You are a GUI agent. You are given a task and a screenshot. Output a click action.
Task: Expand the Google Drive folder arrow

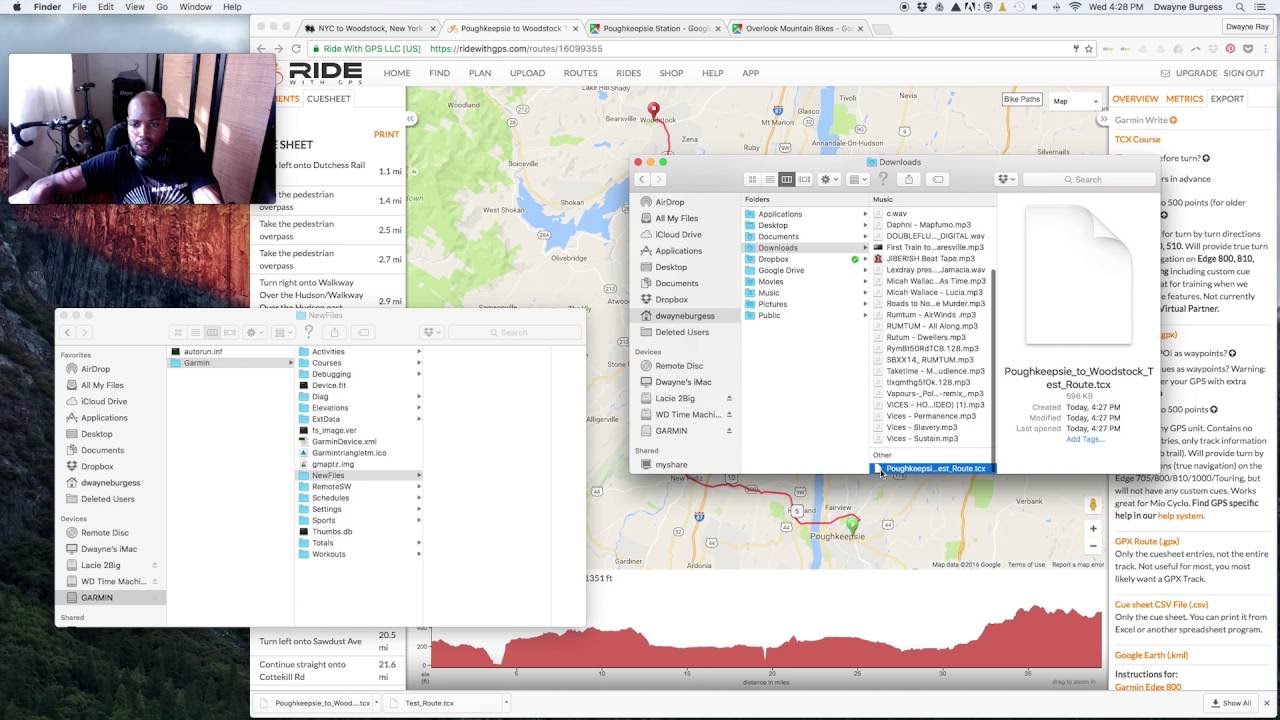point(865,270)
